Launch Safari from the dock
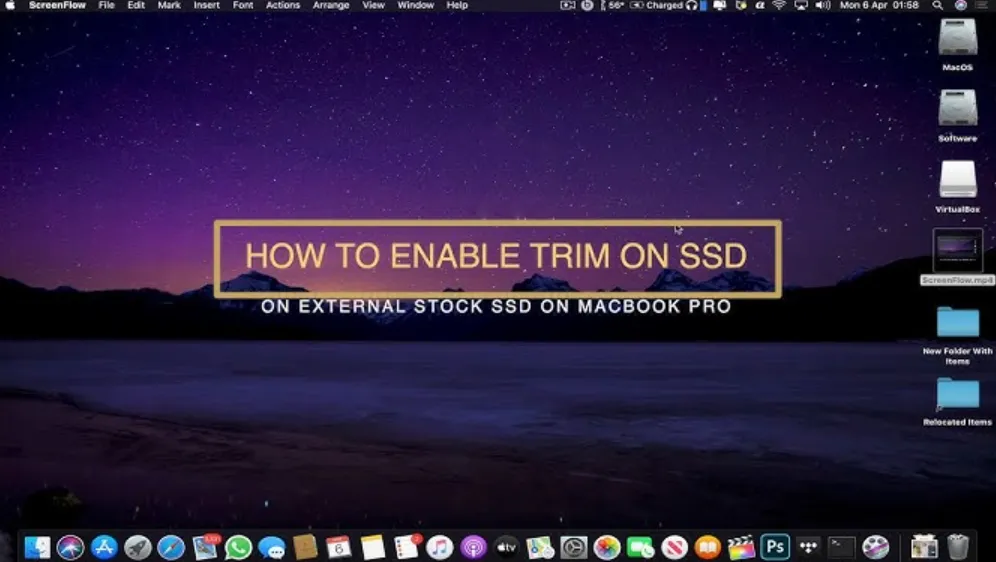This screenshot has width=996, height=562. [x=171, y=547]
